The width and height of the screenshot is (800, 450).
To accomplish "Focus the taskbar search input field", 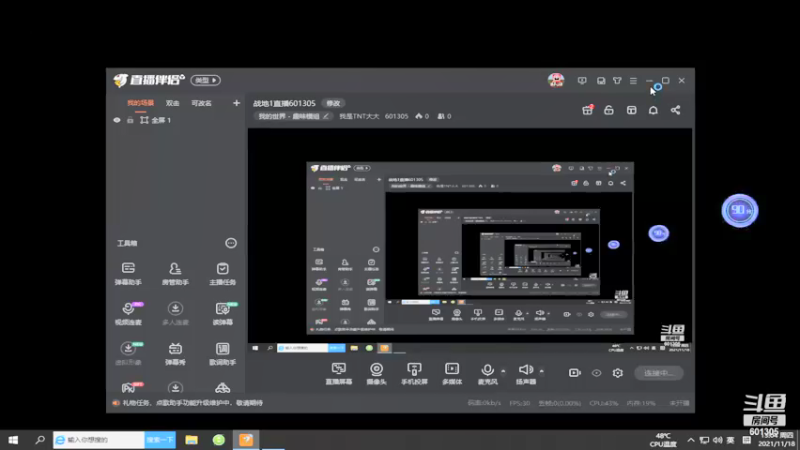I will pos(99,440).
